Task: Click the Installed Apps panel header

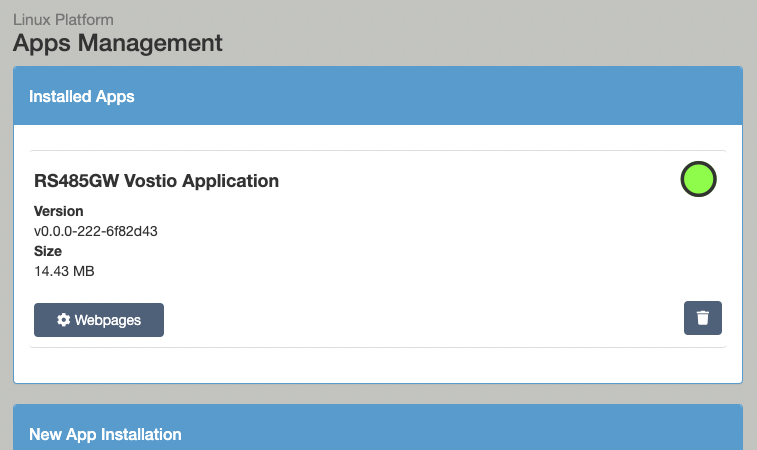Action: pyautogui.click(x=377, y=96)
